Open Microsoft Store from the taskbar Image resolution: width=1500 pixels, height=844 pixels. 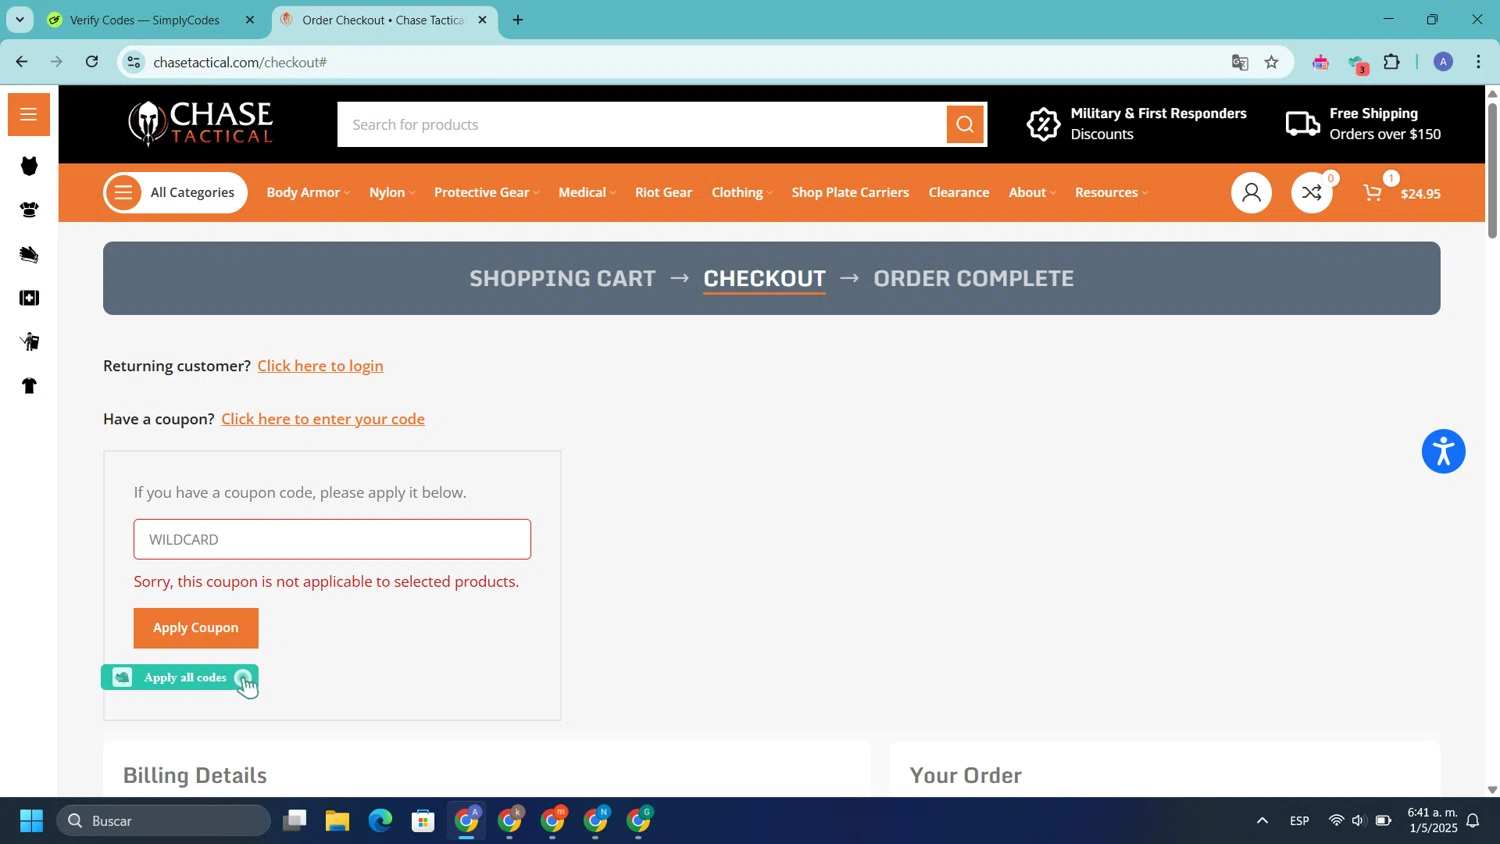click(423, 822)
